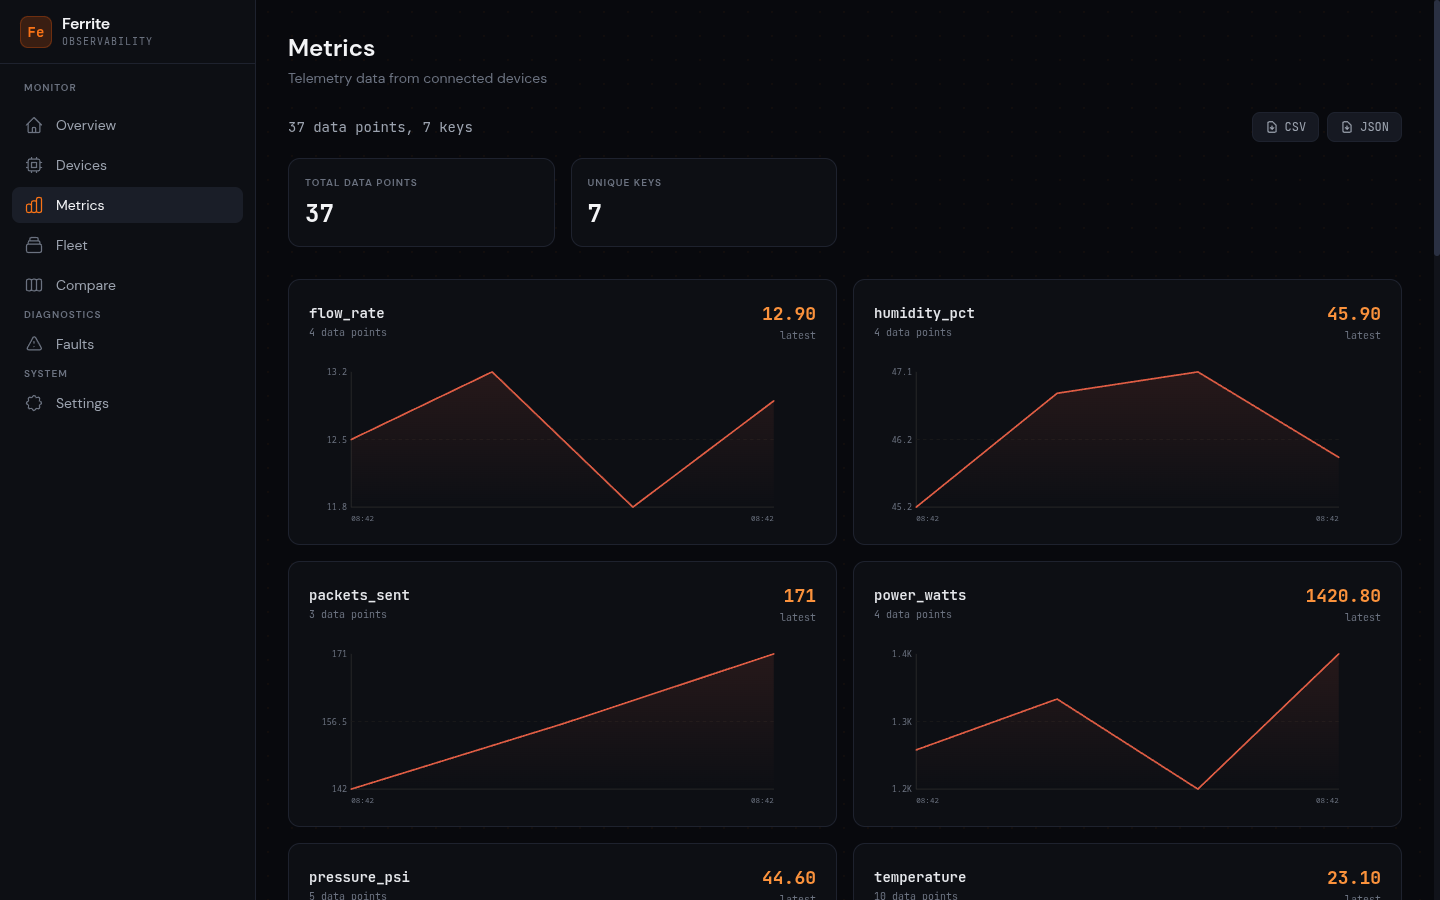Viewport: 1440px width, 900px height.
Task: Select the Fleet briefcase icon
Action: click(34, 245)
